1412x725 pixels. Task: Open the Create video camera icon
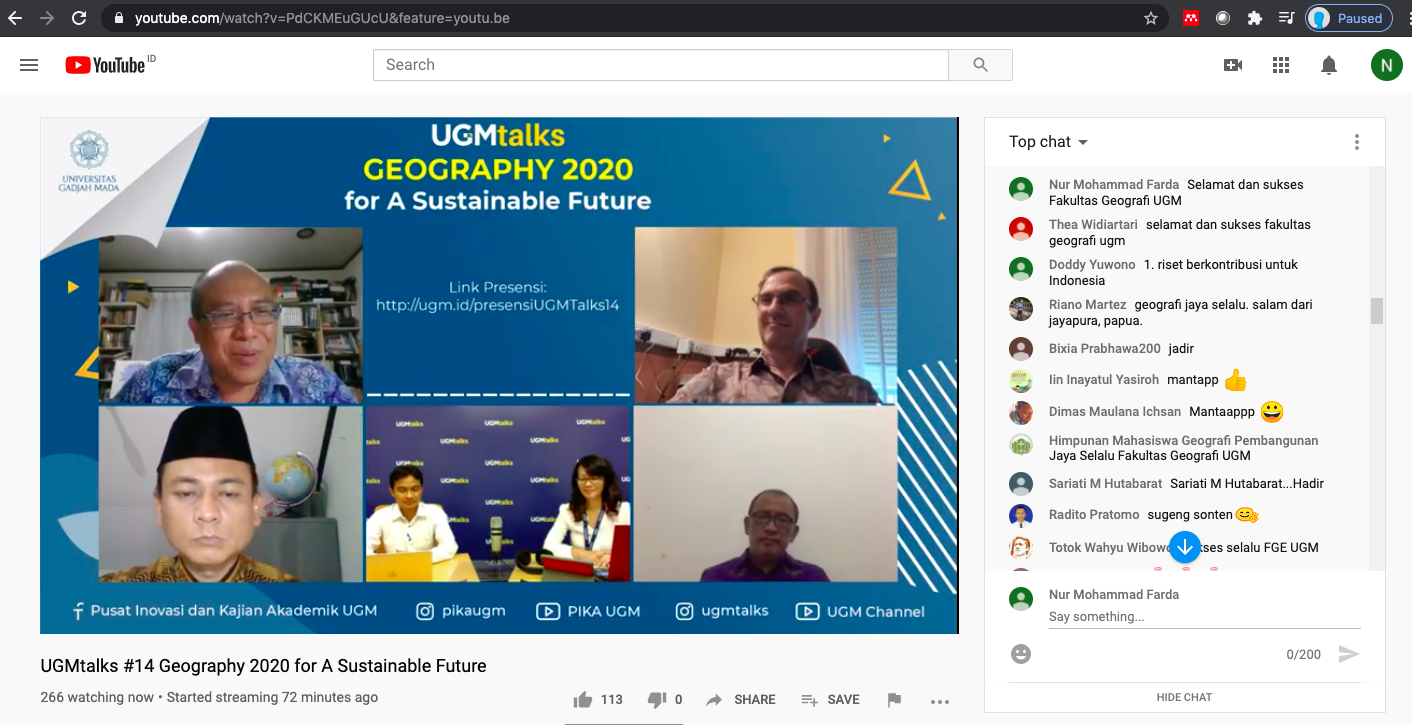(x=1233, y=65)
